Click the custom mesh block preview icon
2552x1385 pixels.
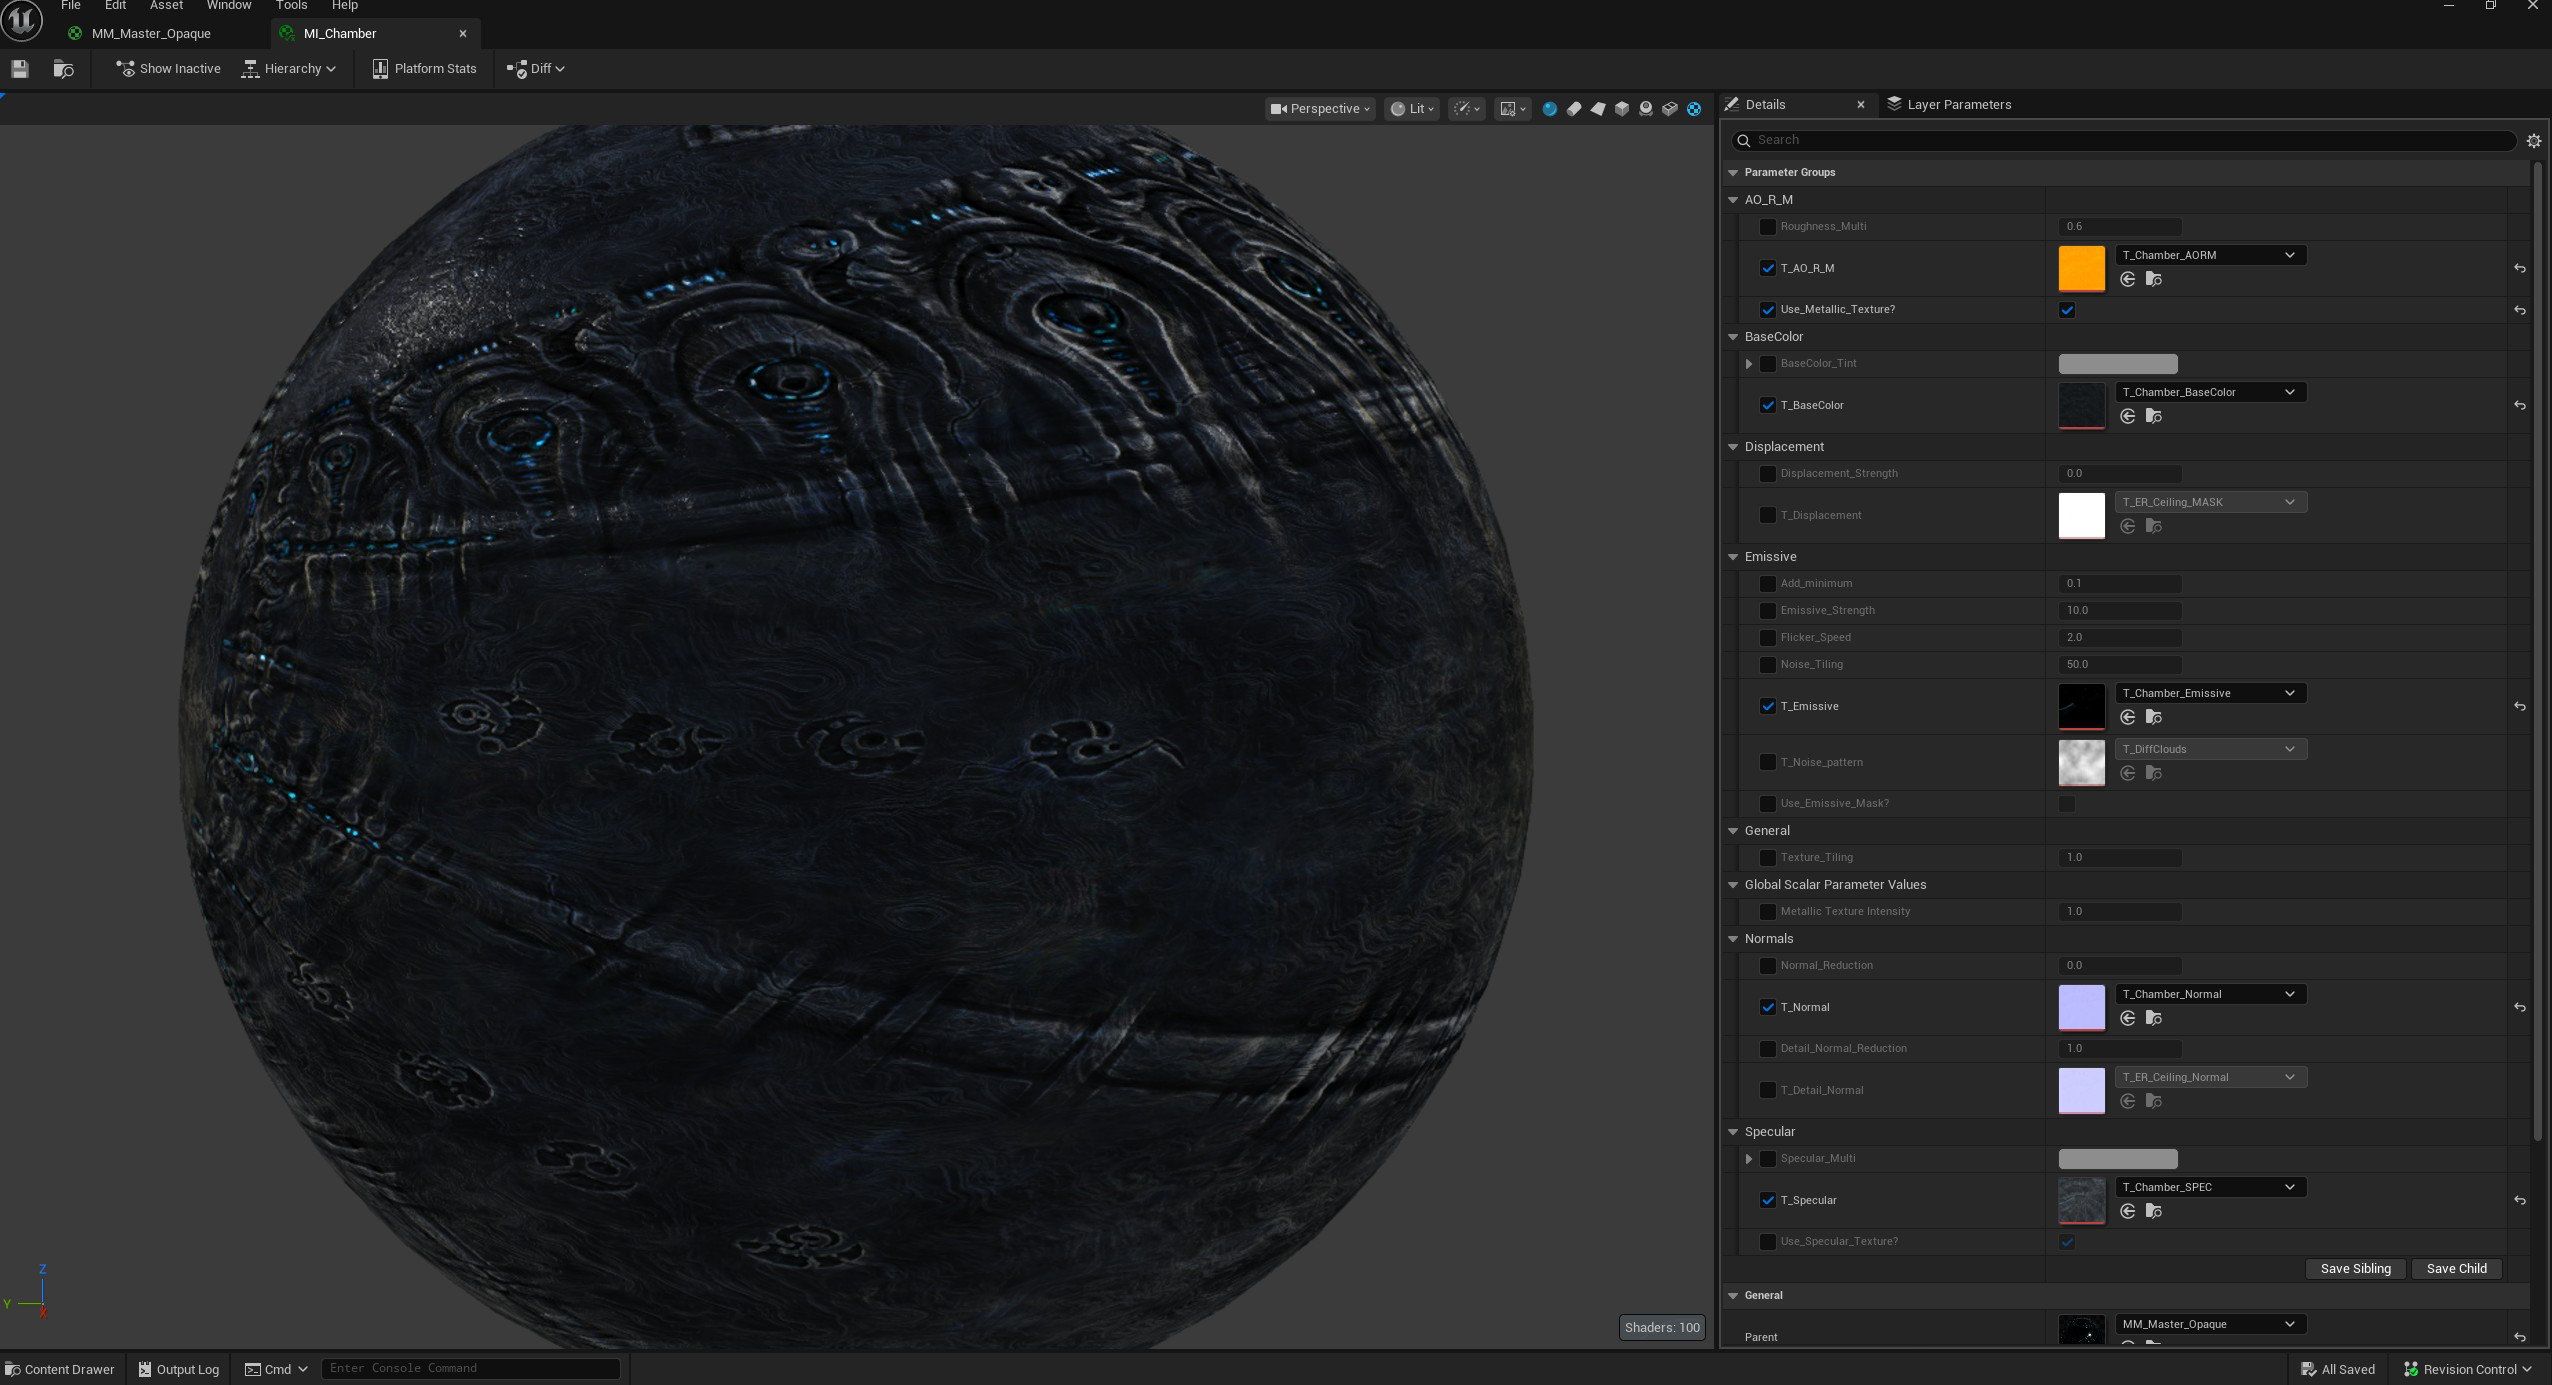[1670, 109]
